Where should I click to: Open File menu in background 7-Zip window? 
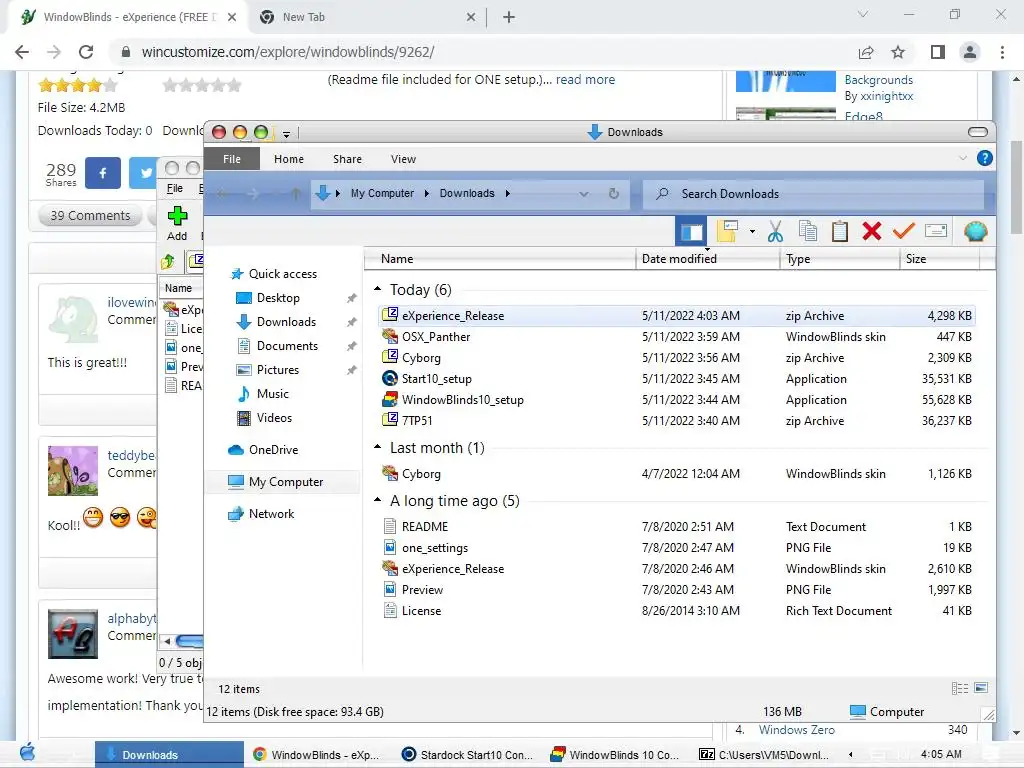point(174,188)
